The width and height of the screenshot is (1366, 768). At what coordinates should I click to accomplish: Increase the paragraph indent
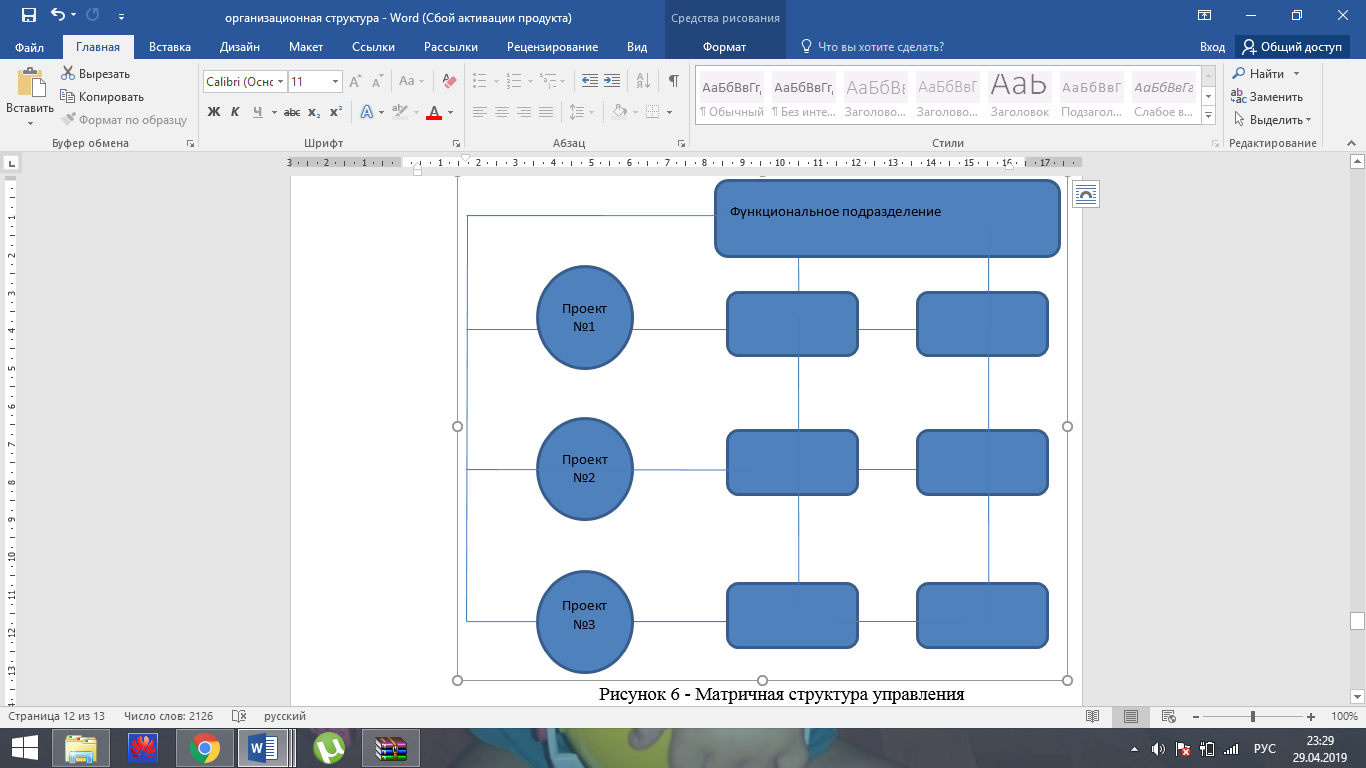[x=612, y=81]
